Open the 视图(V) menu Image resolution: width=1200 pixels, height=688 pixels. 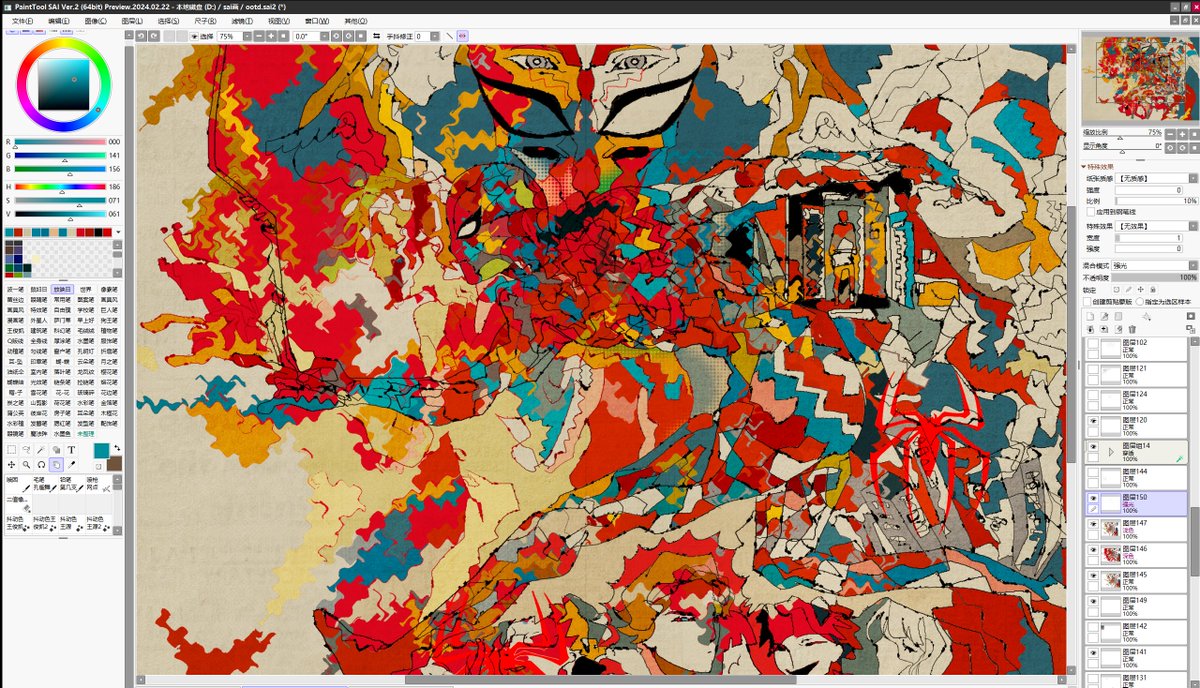pos(279,20)
